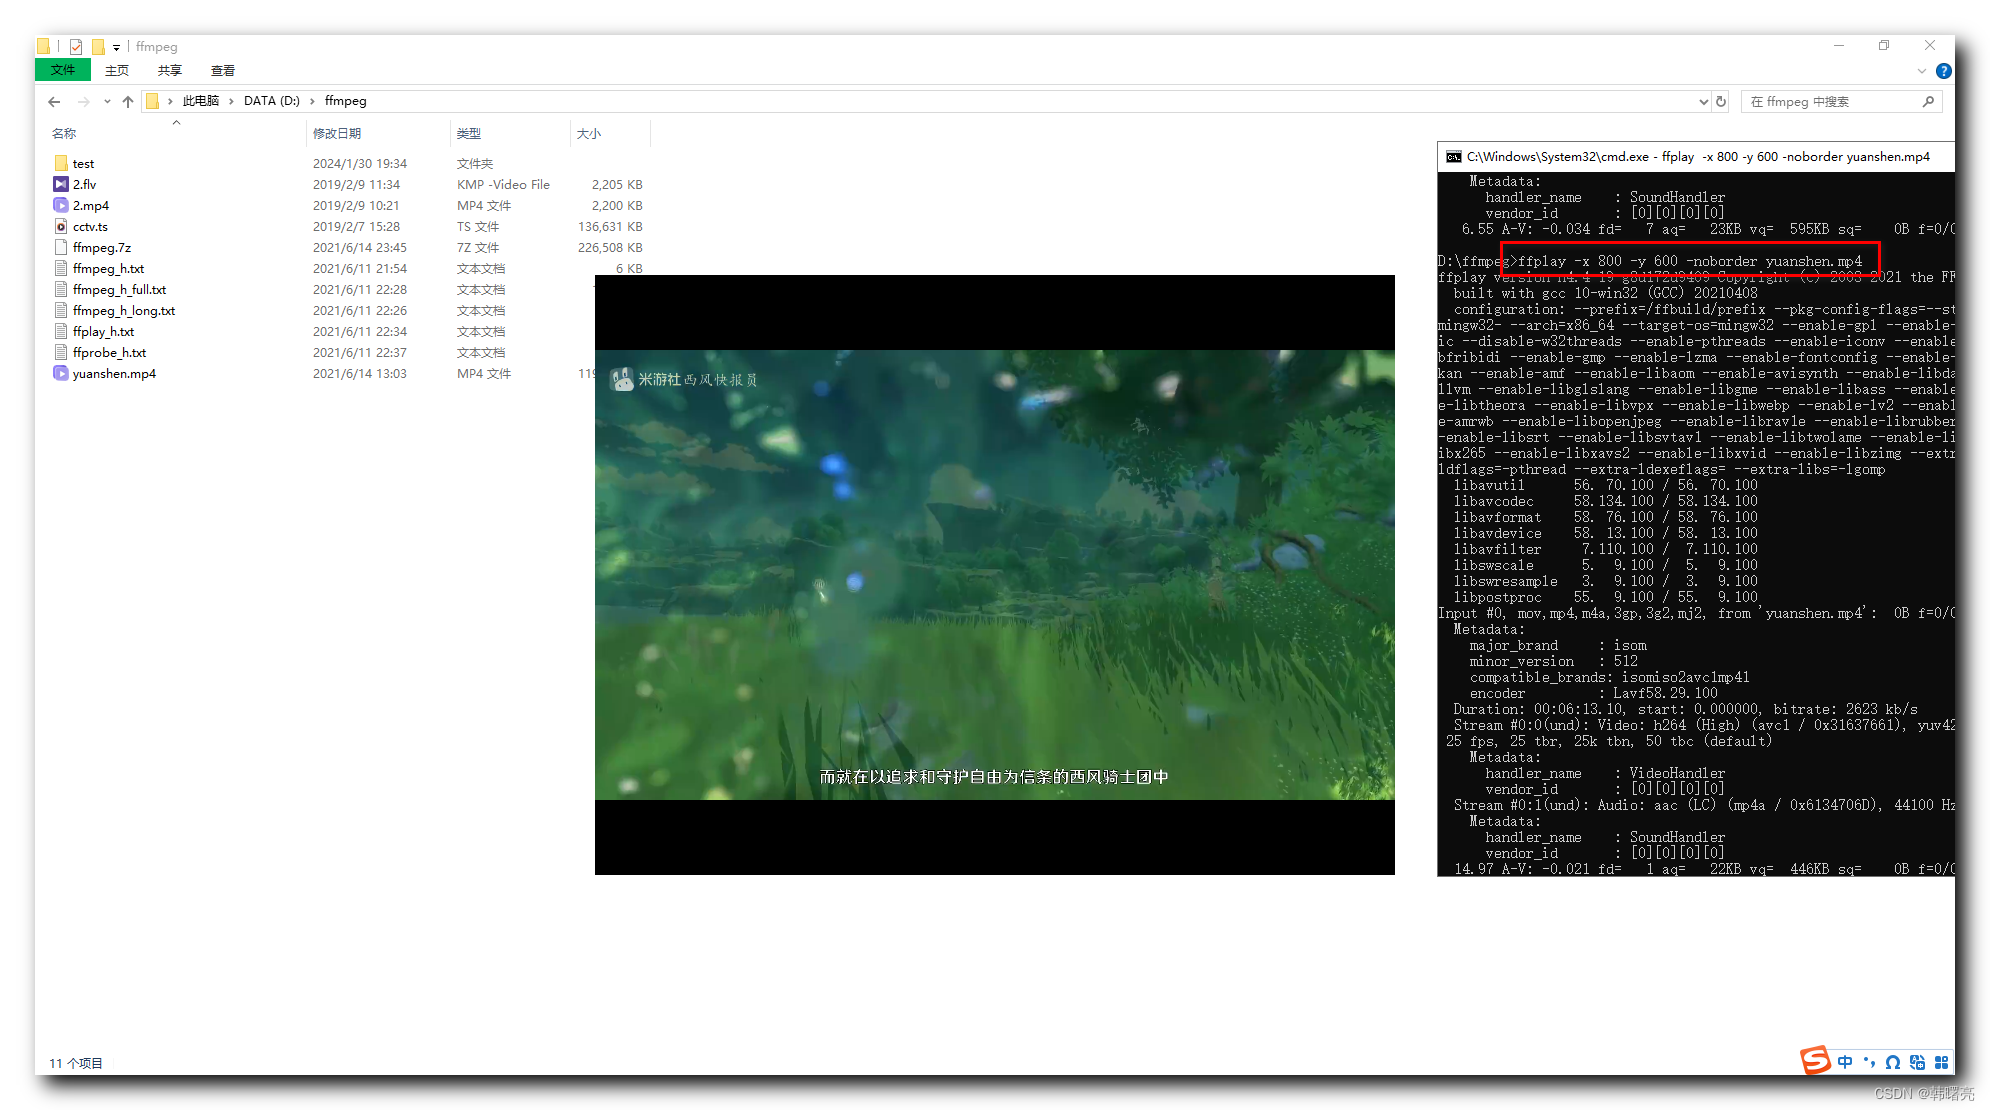Click the back navigation arrow
The height and width of the screenshot is (1110, 1990).
[54, 101]
